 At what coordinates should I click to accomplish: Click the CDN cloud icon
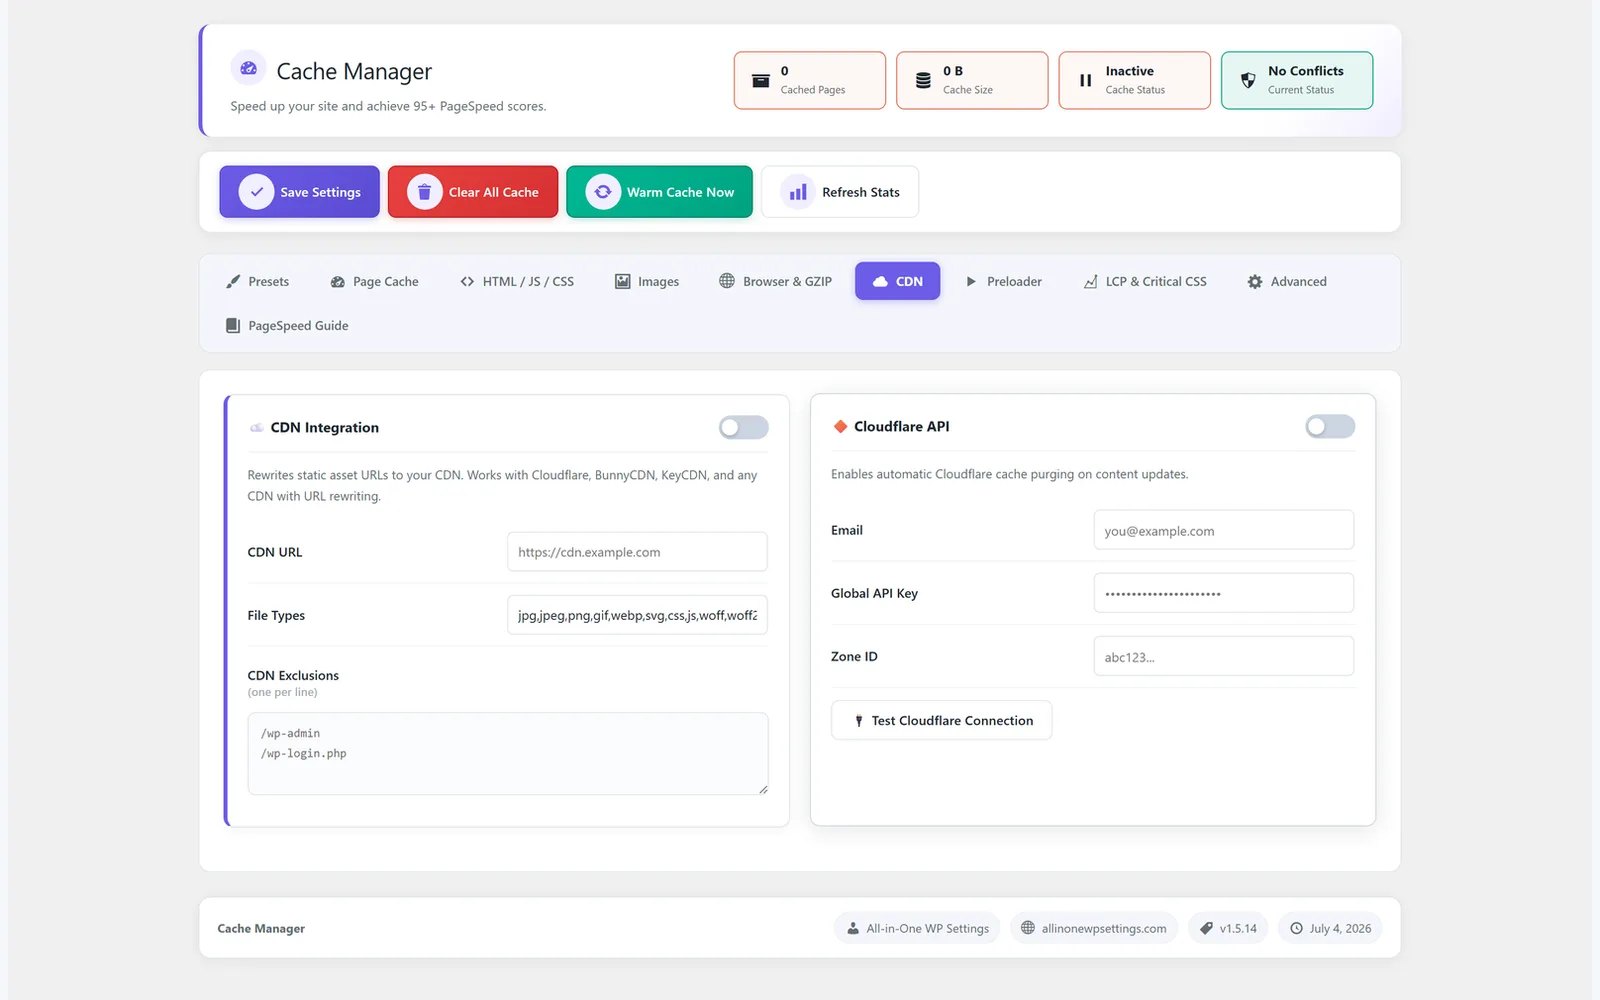pyautogui.click(x=880, y=282)
